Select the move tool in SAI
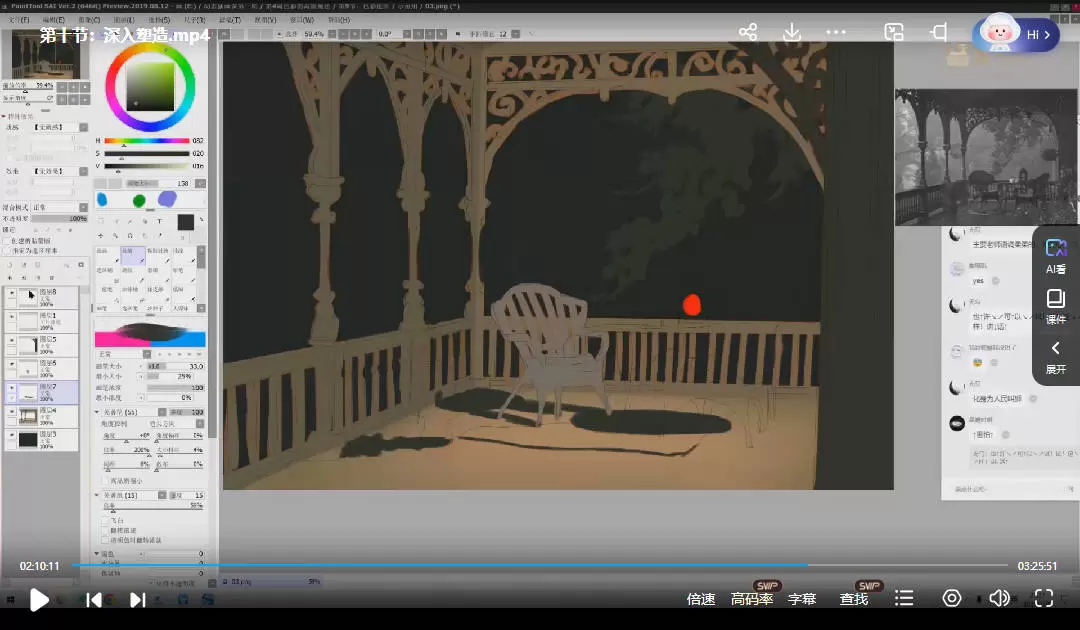The image size is (1080, 630). point(101,235)
